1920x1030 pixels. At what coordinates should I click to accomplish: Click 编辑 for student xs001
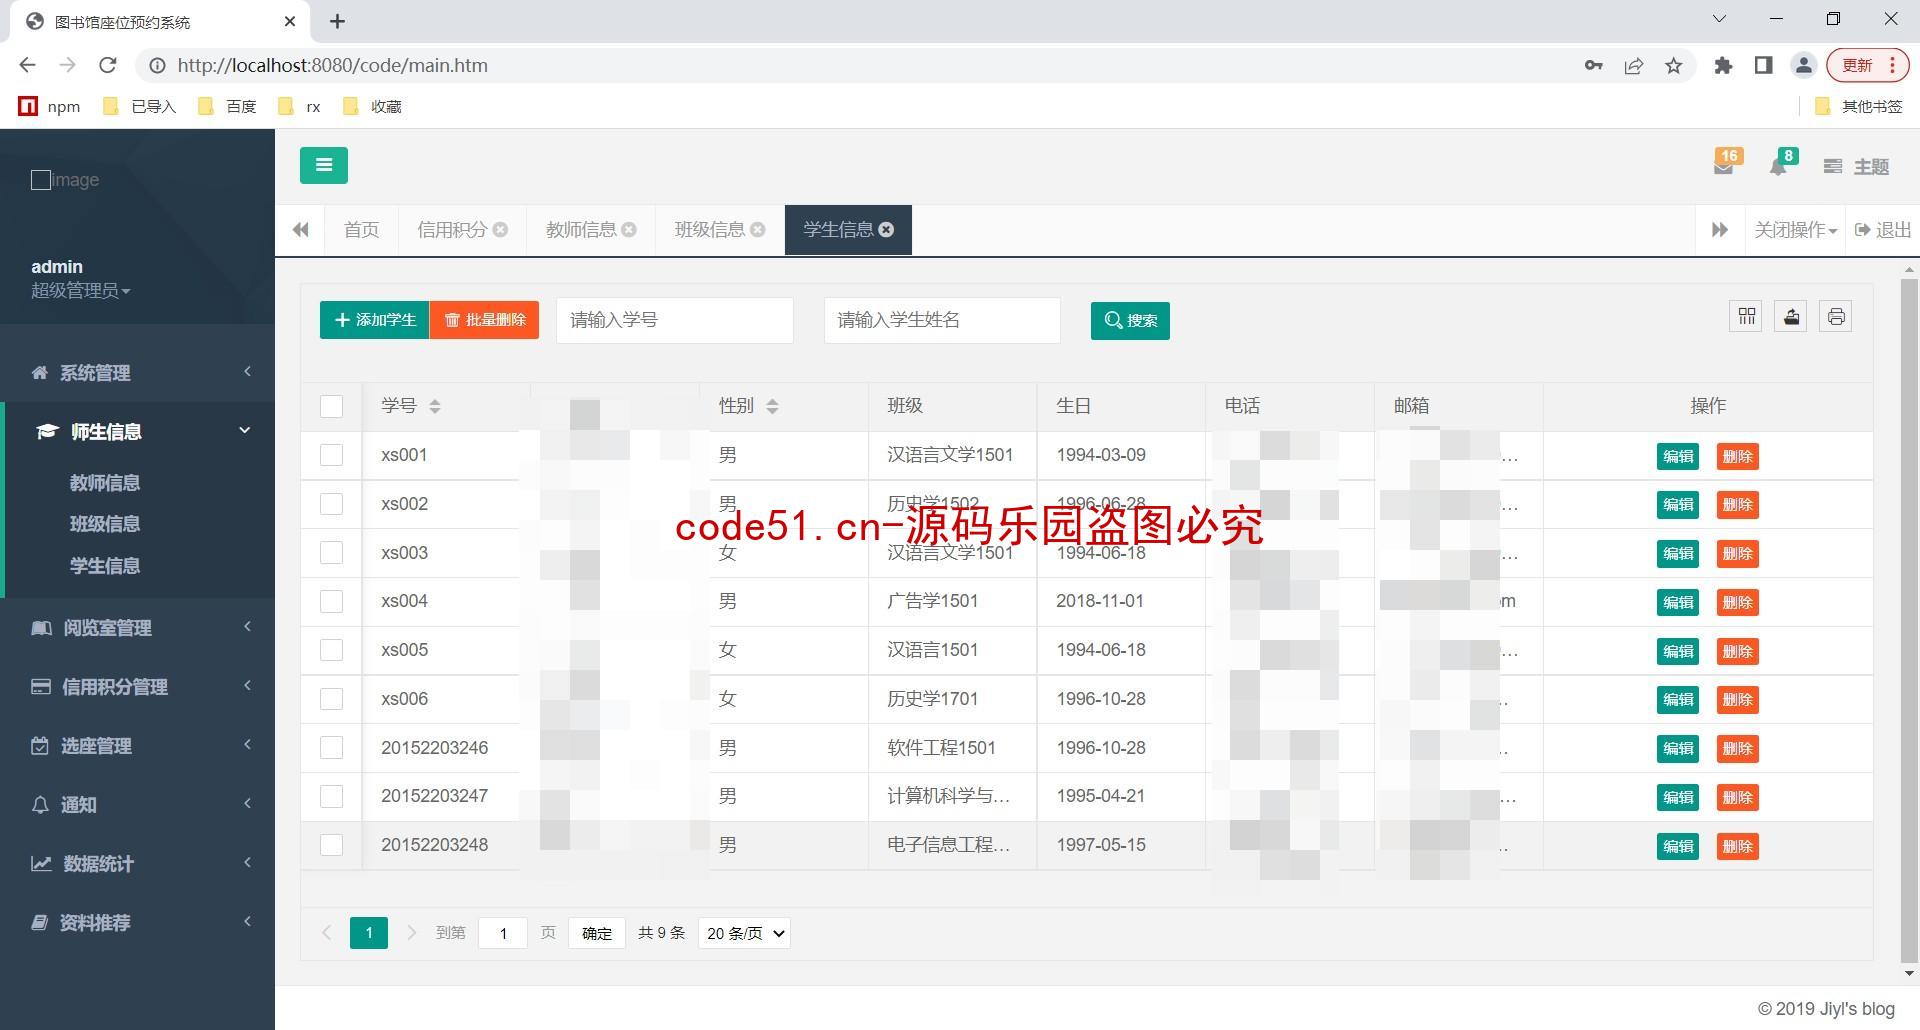click(1678, 456)
